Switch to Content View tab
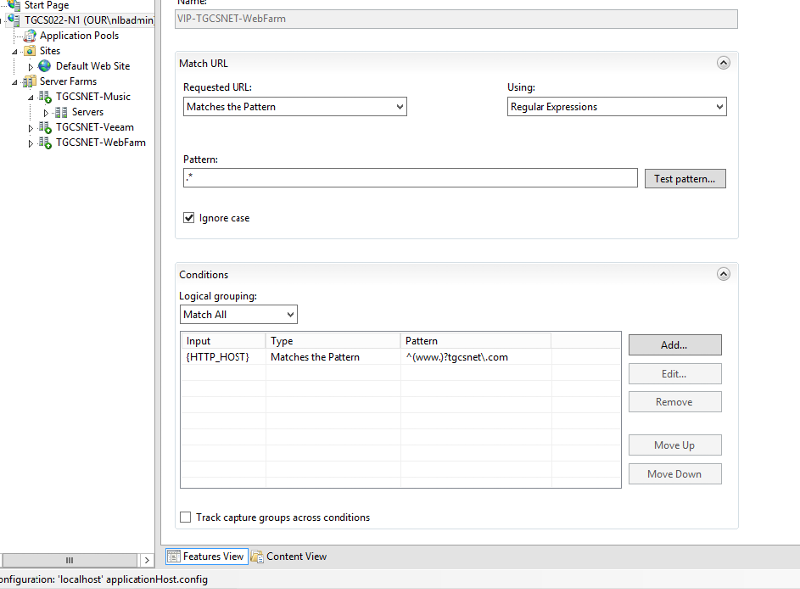The image size is (800, 589). [289, 556]
